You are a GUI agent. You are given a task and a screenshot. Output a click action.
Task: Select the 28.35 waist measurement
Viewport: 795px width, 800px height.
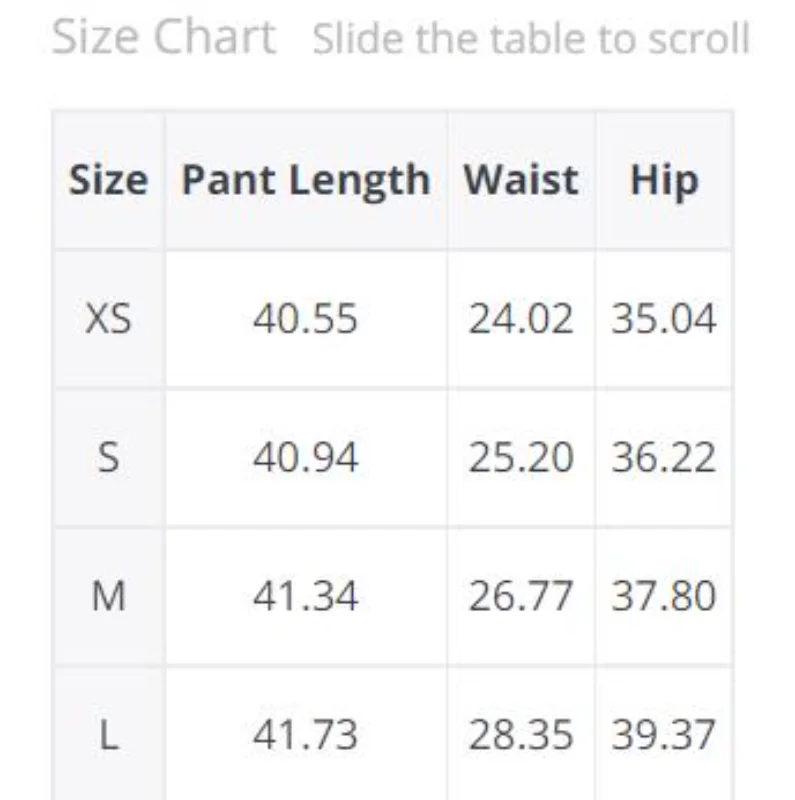[x=521, y=735]
